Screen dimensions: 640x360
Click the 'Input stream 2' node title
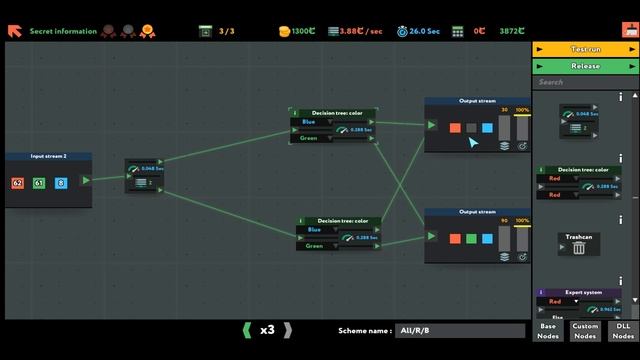click(49, 156)
